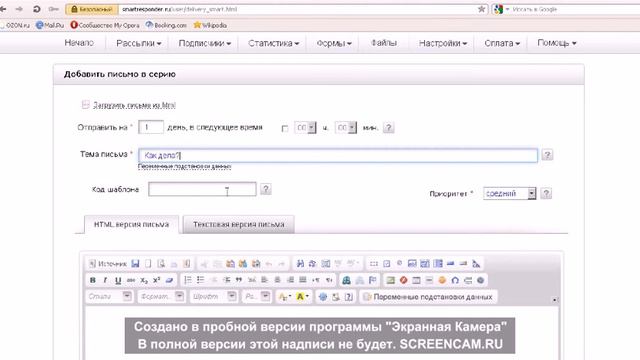Open the Помощь menu
Viewport: 640px width, 360px height.
click(557, 43)
